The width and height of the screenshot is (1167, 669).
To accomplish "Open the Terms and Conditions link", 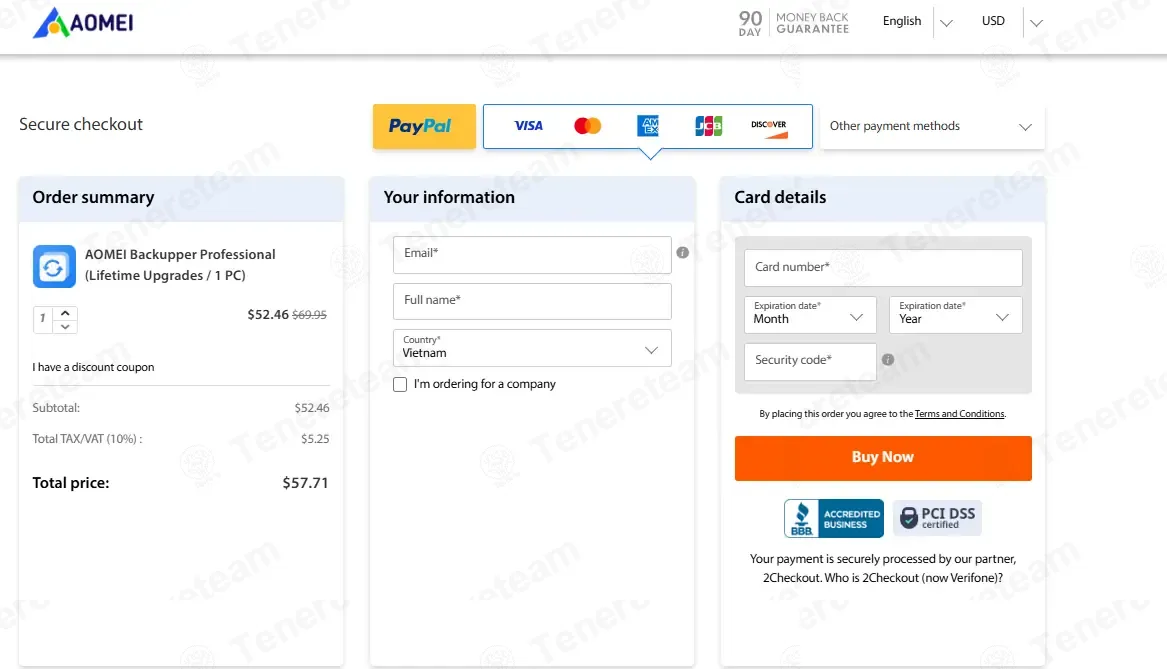I will (x=959, y=414).
